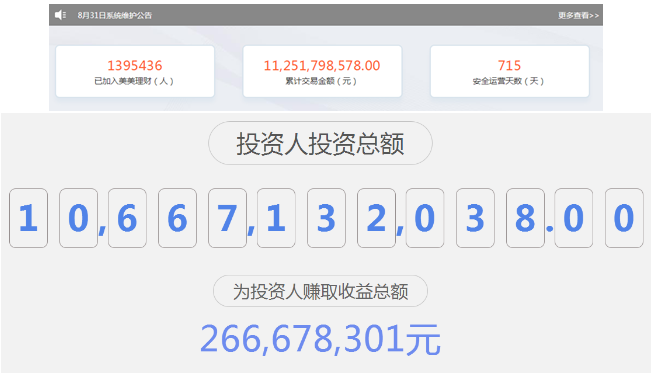Viewport: 659px width, 377px height.
Task: Click the counter tile showing digit 2
Action: [376, 218]
